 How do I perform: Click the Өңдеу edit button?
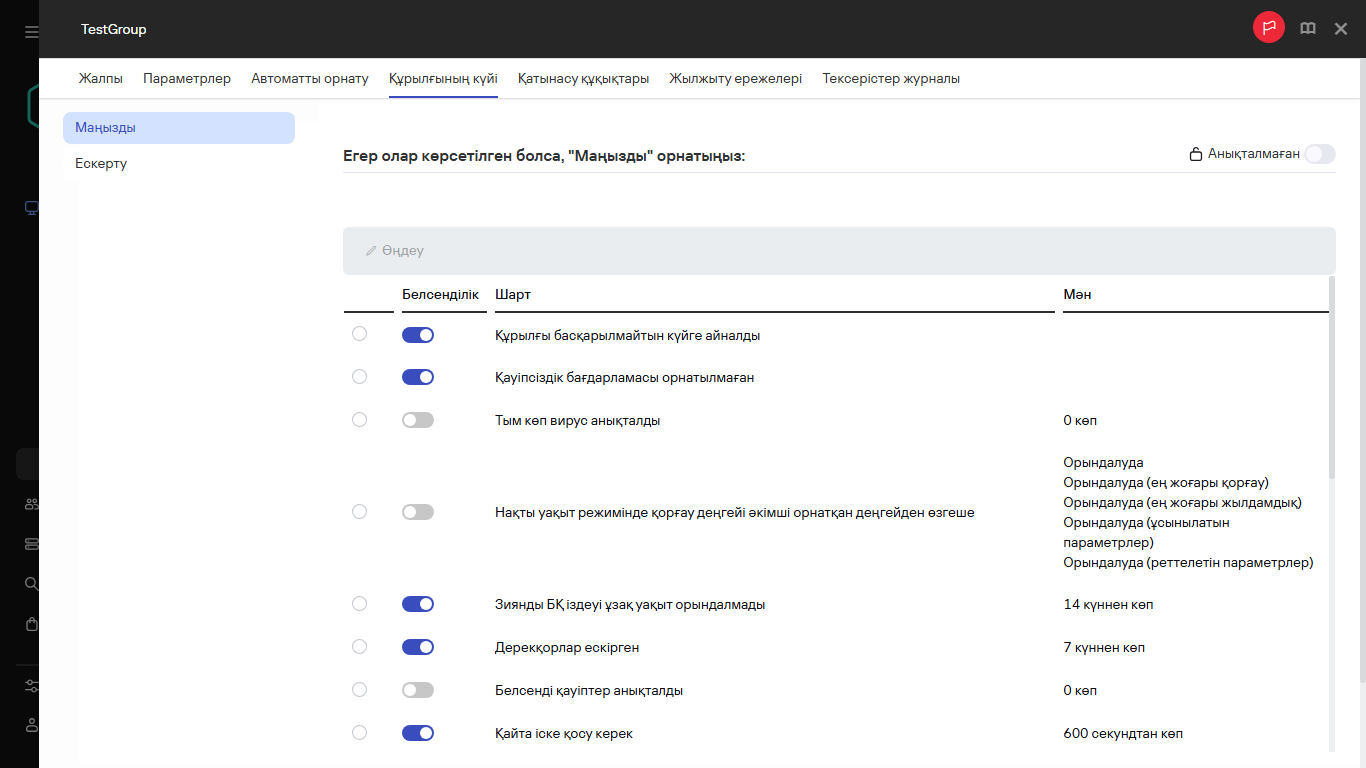click(x=395, y=251)
